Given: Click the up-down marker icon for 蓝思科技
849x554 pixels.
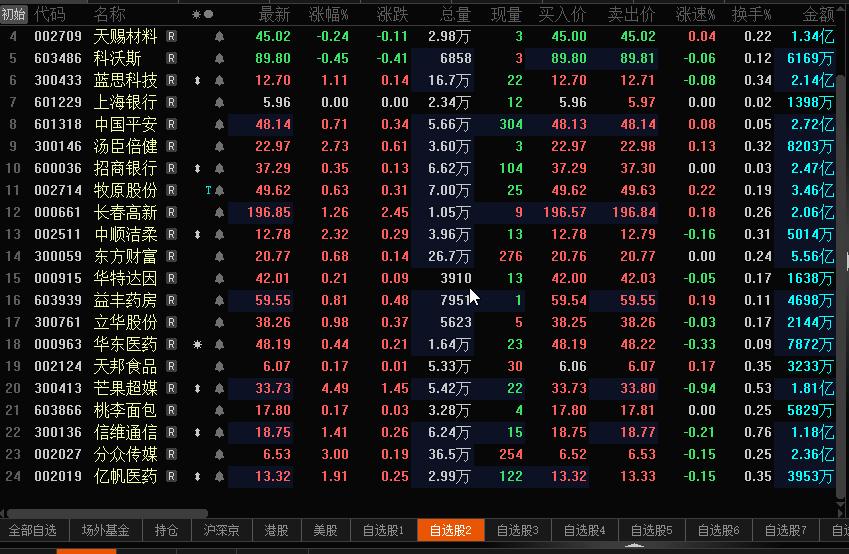Looking at the screenshot, I should [198, 81].
